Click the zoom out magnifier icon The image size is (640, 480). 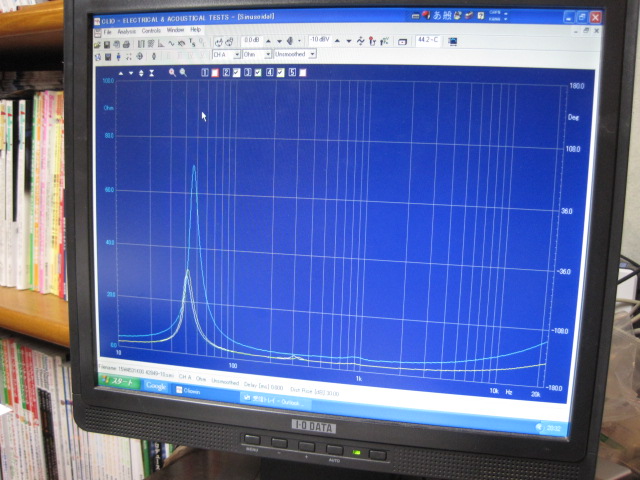click(183, 73)
